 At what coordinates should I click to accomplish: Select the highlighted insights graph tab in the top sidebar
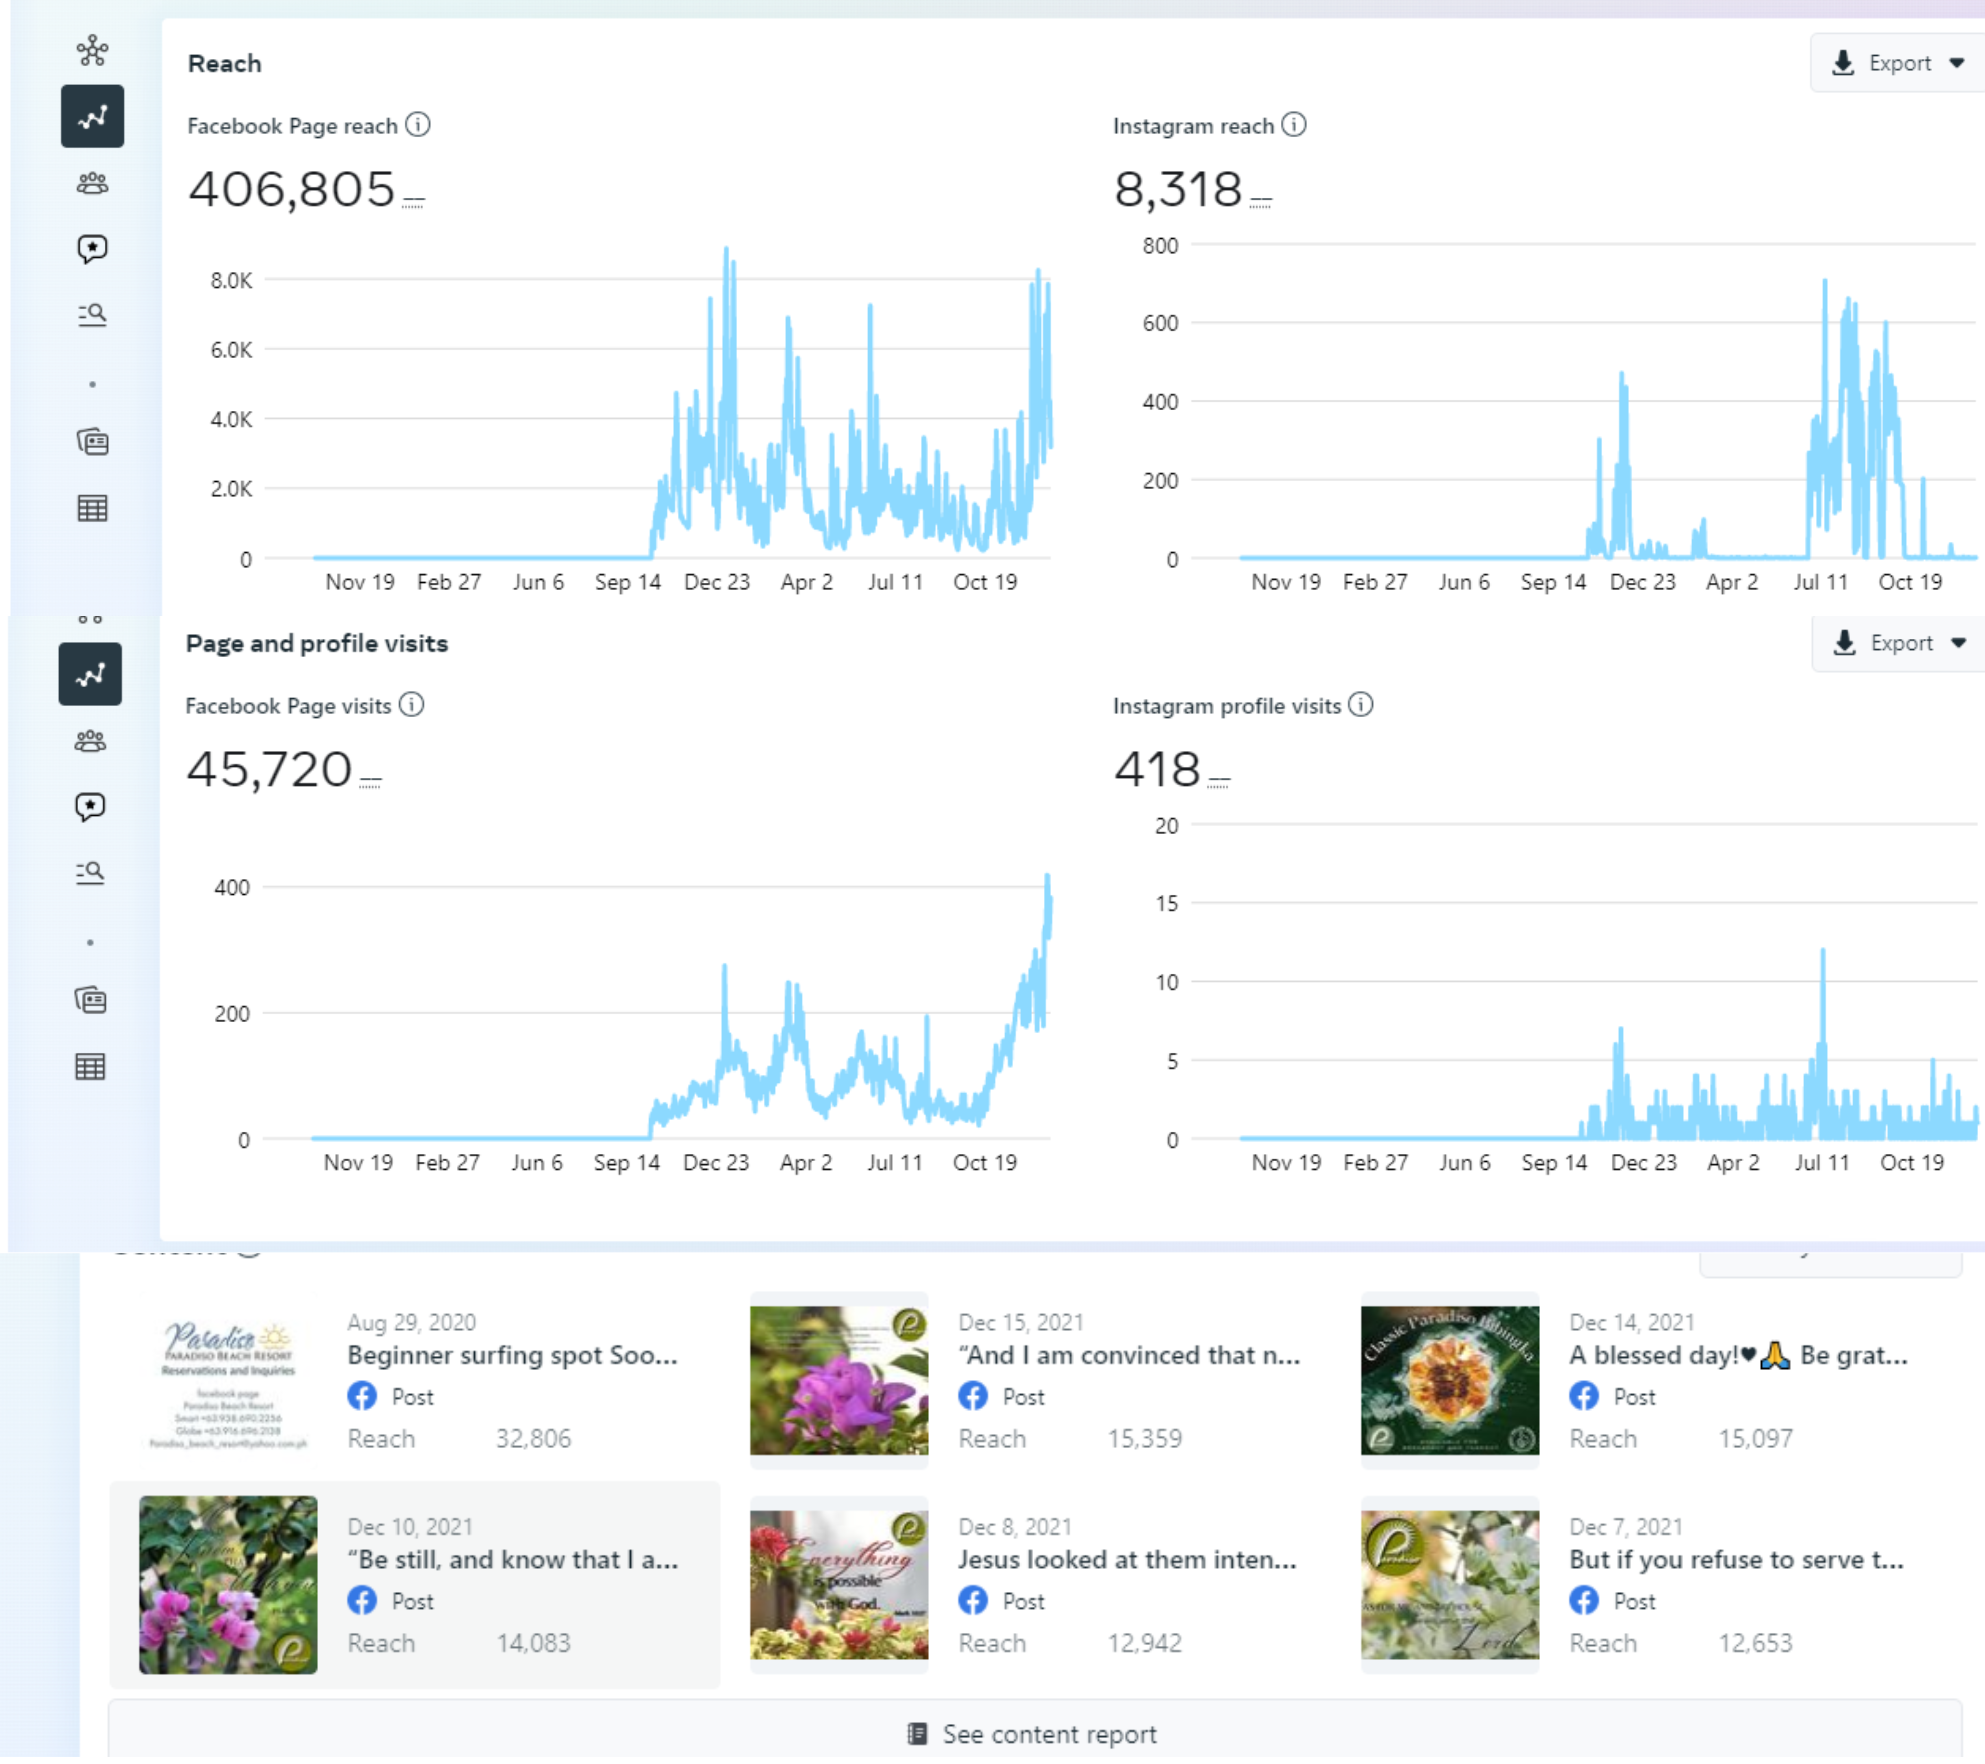coord(92,117)
